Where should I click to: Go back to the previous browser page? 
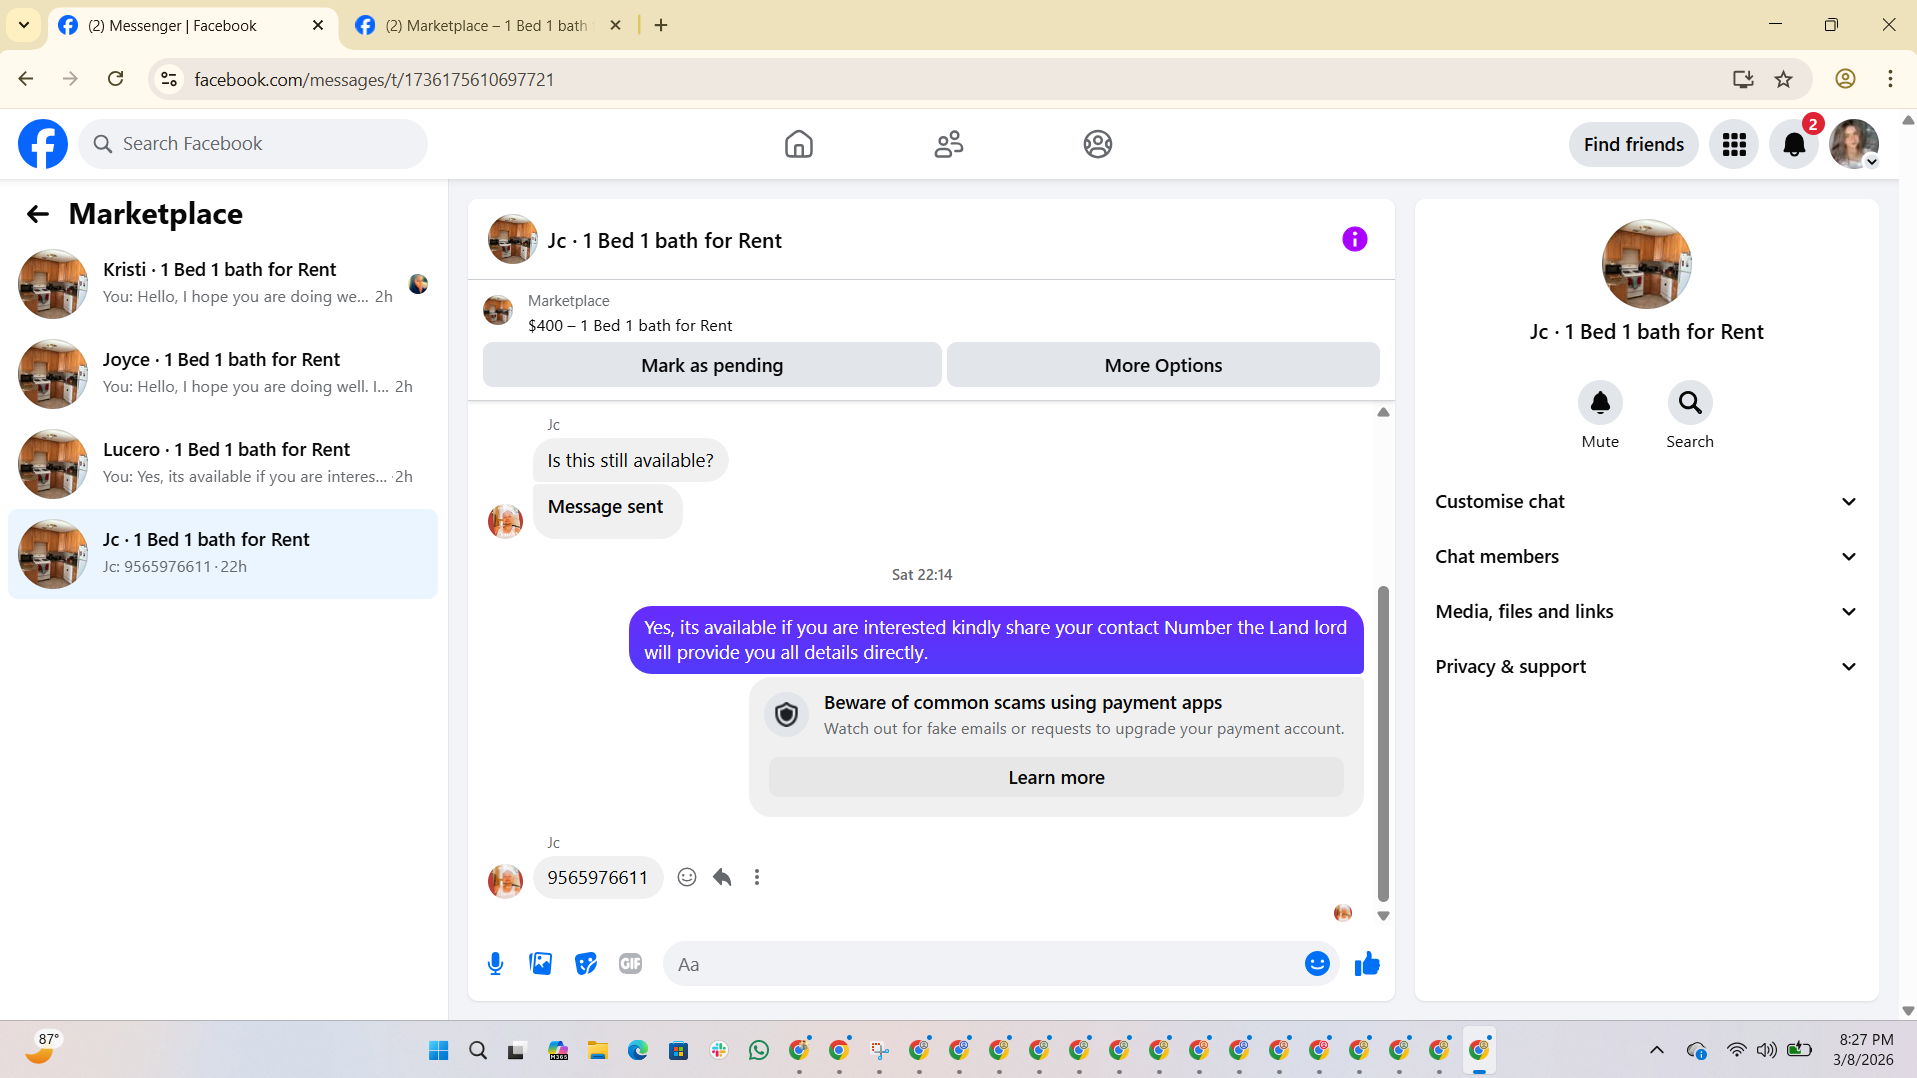coord(26,79)
